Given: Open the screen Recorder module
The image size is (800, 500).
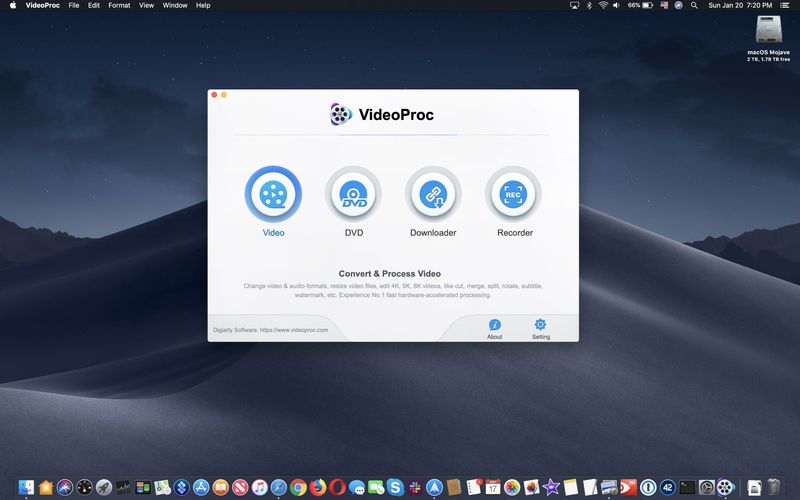Looking at the screenshot, I should click(x=513, y=194).
